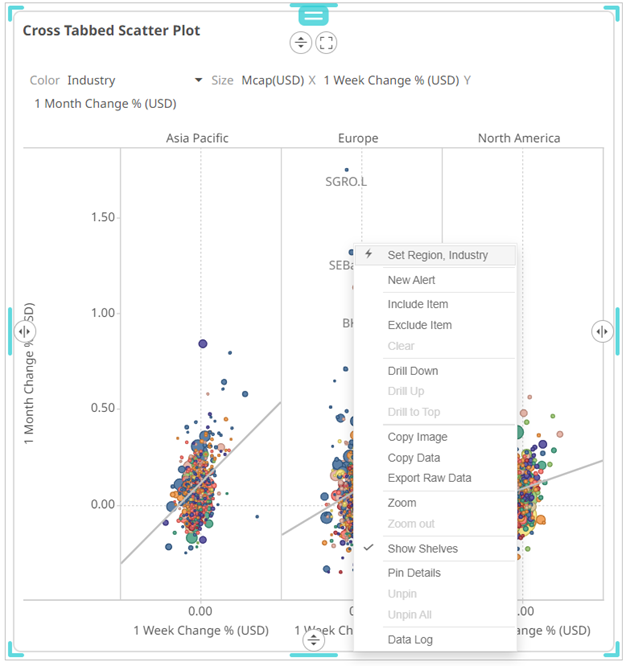Click the lightning bolt action icon
This screenshot has width=626, height=666.
(369, 255)
